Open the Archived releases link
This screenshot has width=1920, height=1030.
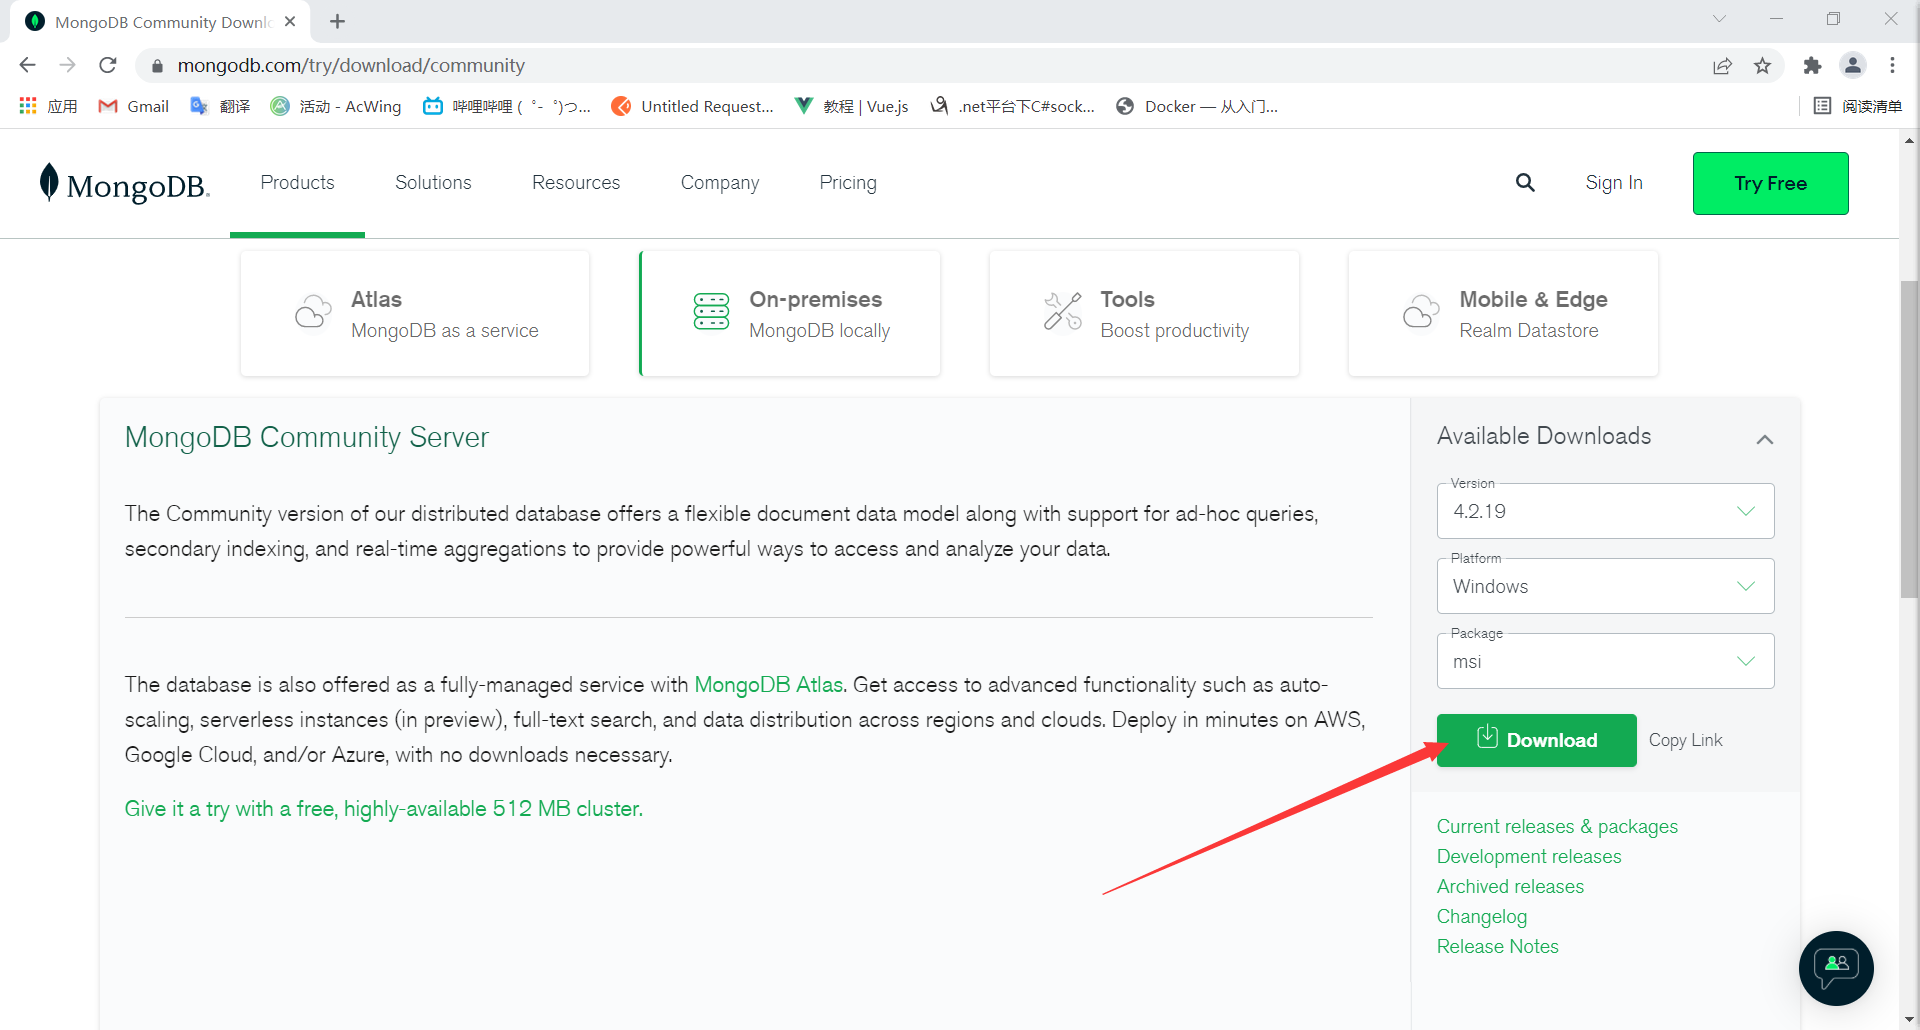tap(1510, 887)
